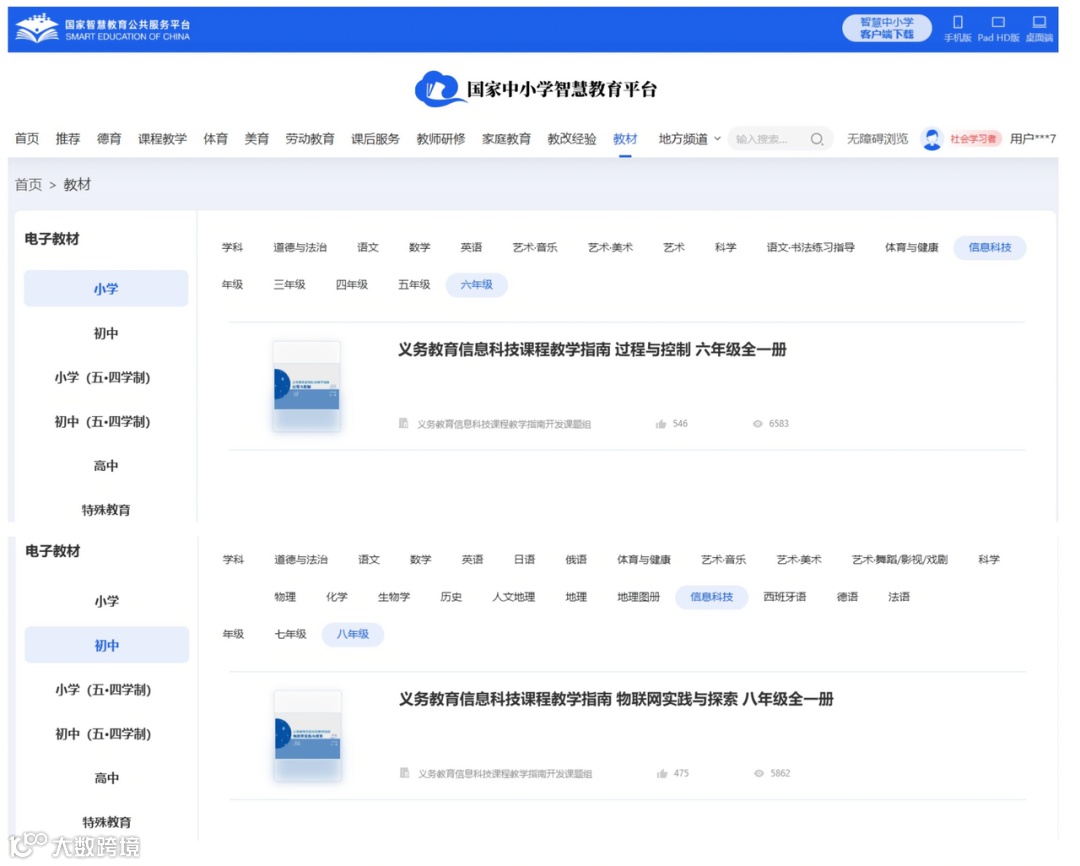Click the 智慧中小学客户端下载 button
The height and width of the screenshot is (866, 1080).
[x=886, y=28]
